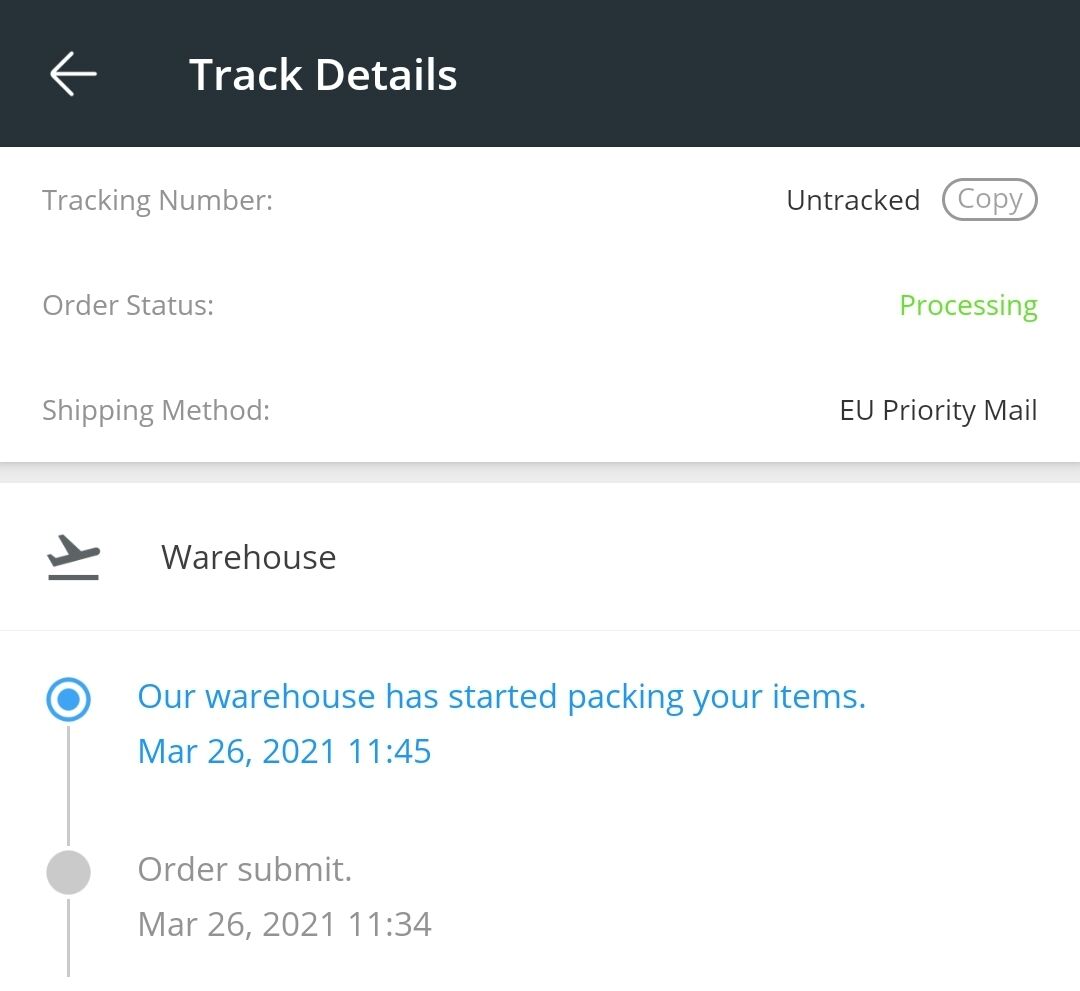This screenshot has height=991, width=1080.
Task: Click the Tracking Number label
Action: pos(158,201)
